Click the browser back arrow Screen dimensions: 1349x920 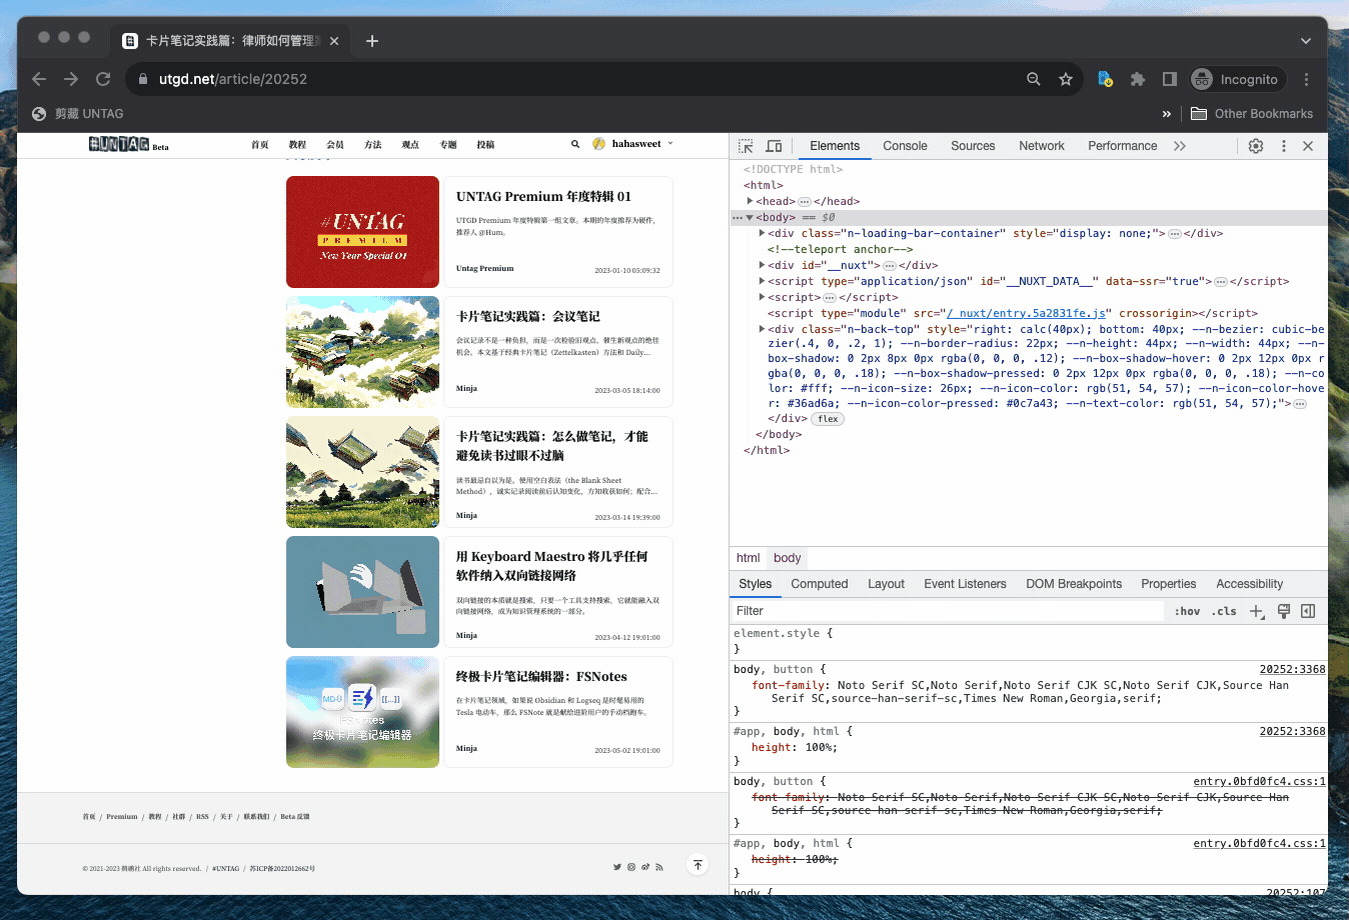39,79
